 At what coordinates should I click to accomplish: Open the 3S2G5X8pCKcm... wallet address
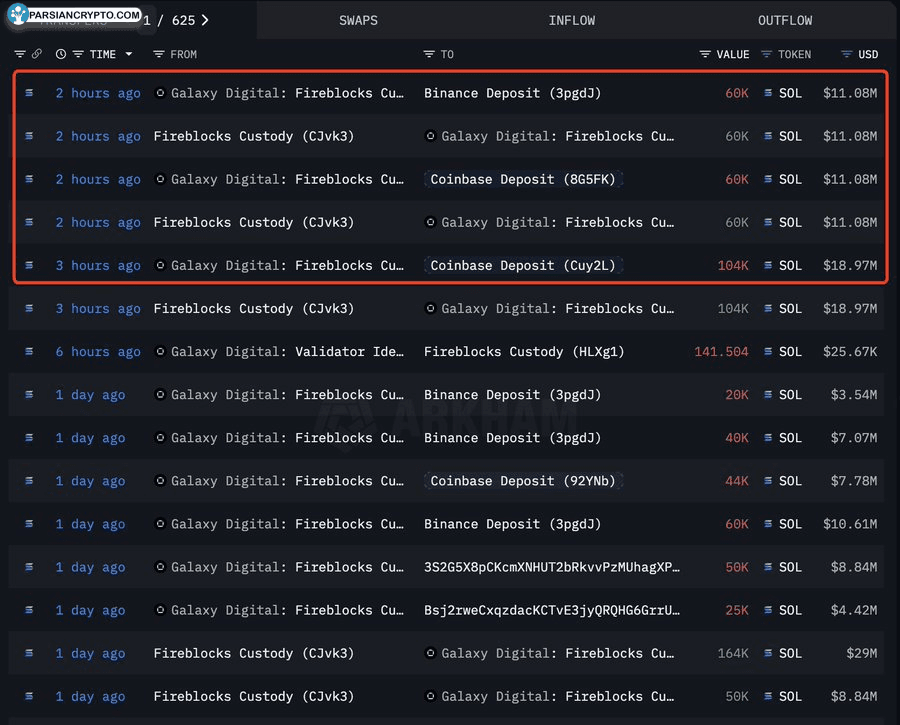point(551,567)
